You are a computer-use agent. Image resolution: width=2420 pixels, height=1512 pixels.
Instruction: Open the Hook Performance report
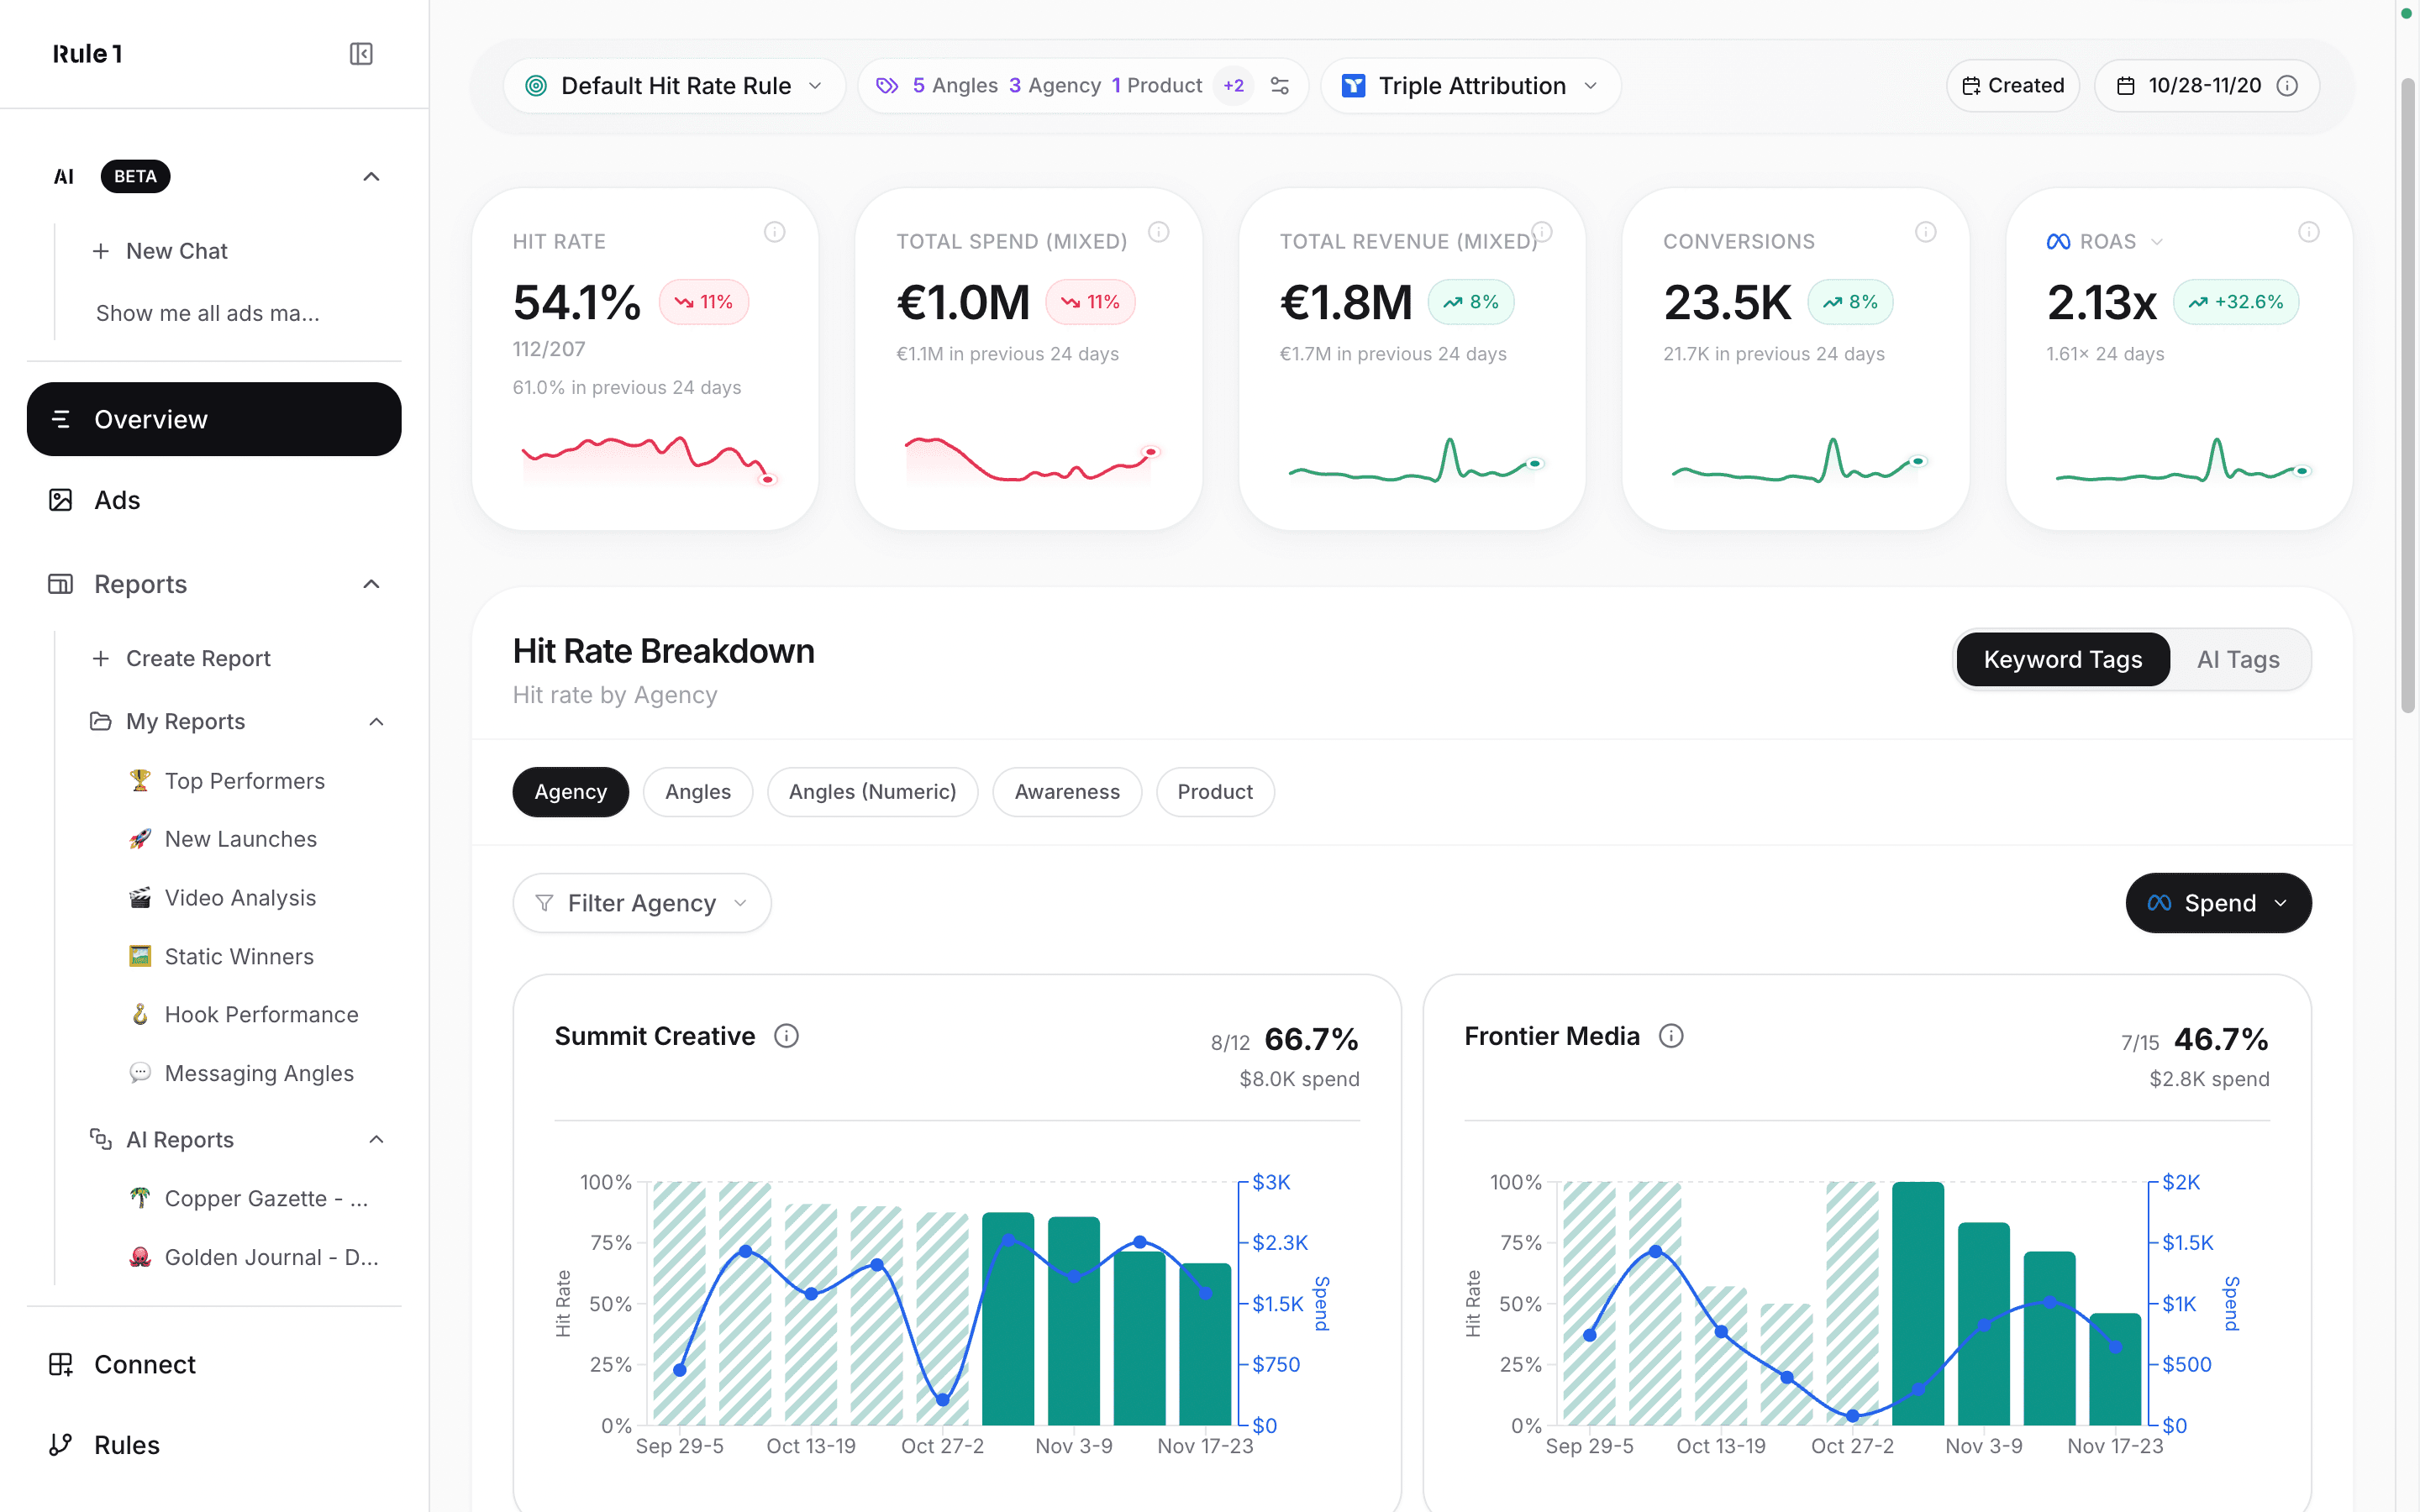pyautogui.click(x=261, y=1014)
